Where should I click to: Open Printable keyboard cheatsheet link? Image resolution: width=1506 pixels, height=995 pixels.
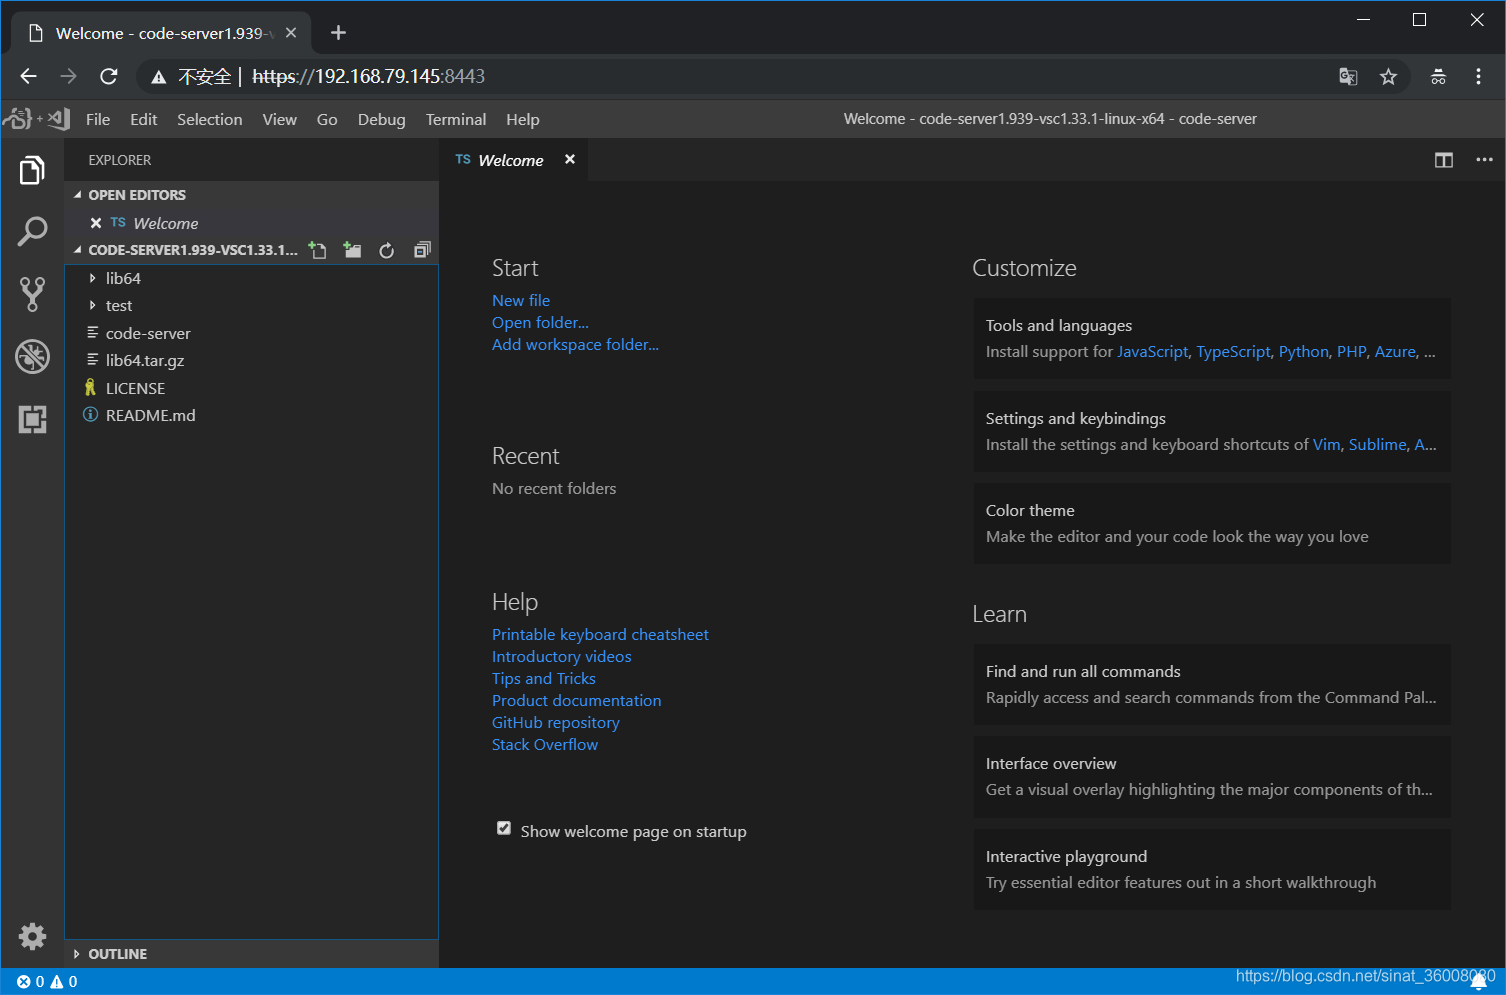[x=600, y=634]
